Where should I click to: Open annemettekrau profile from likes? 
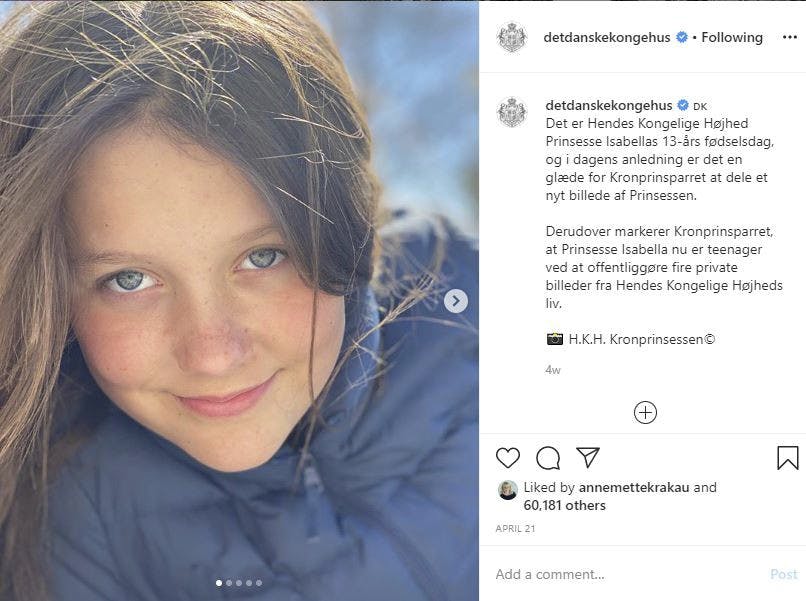pos(634,488)
